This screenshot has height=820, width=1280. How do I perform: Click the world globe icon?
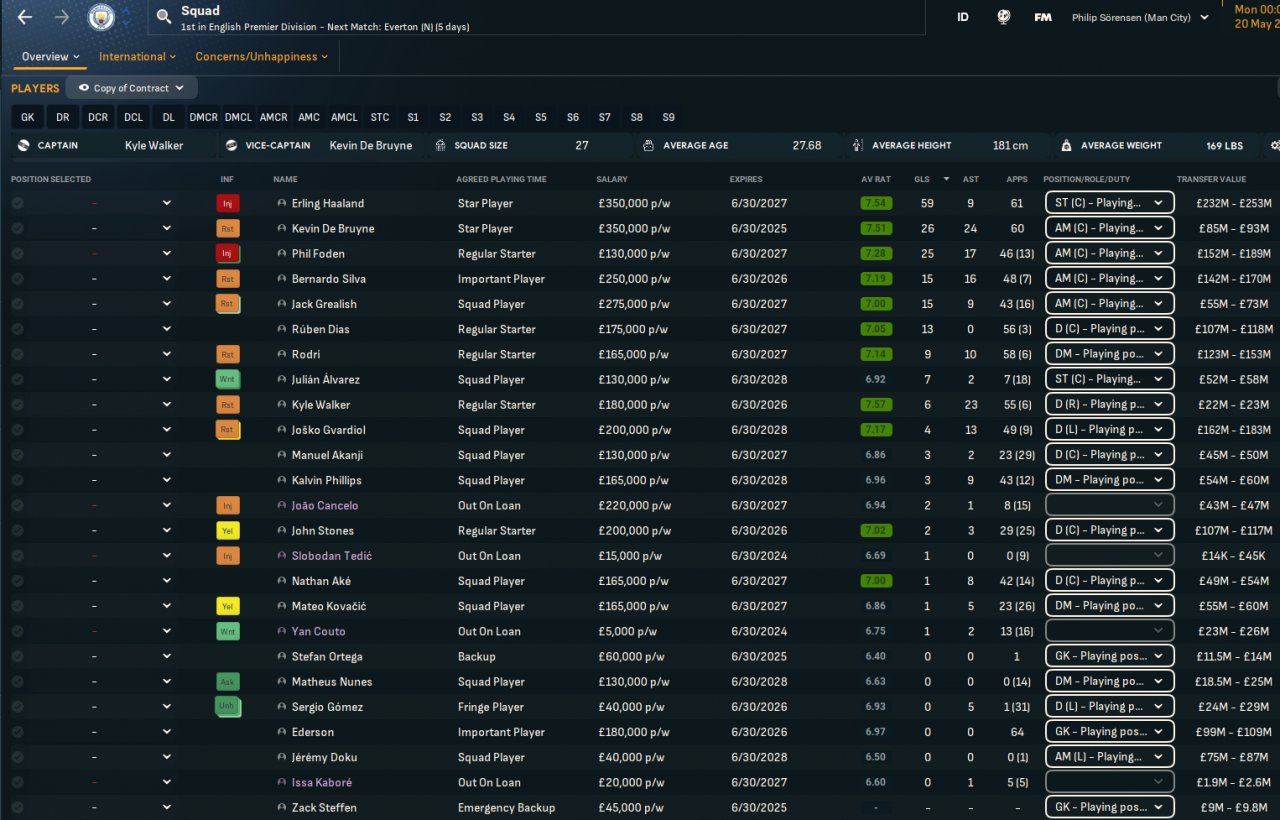1003,17
